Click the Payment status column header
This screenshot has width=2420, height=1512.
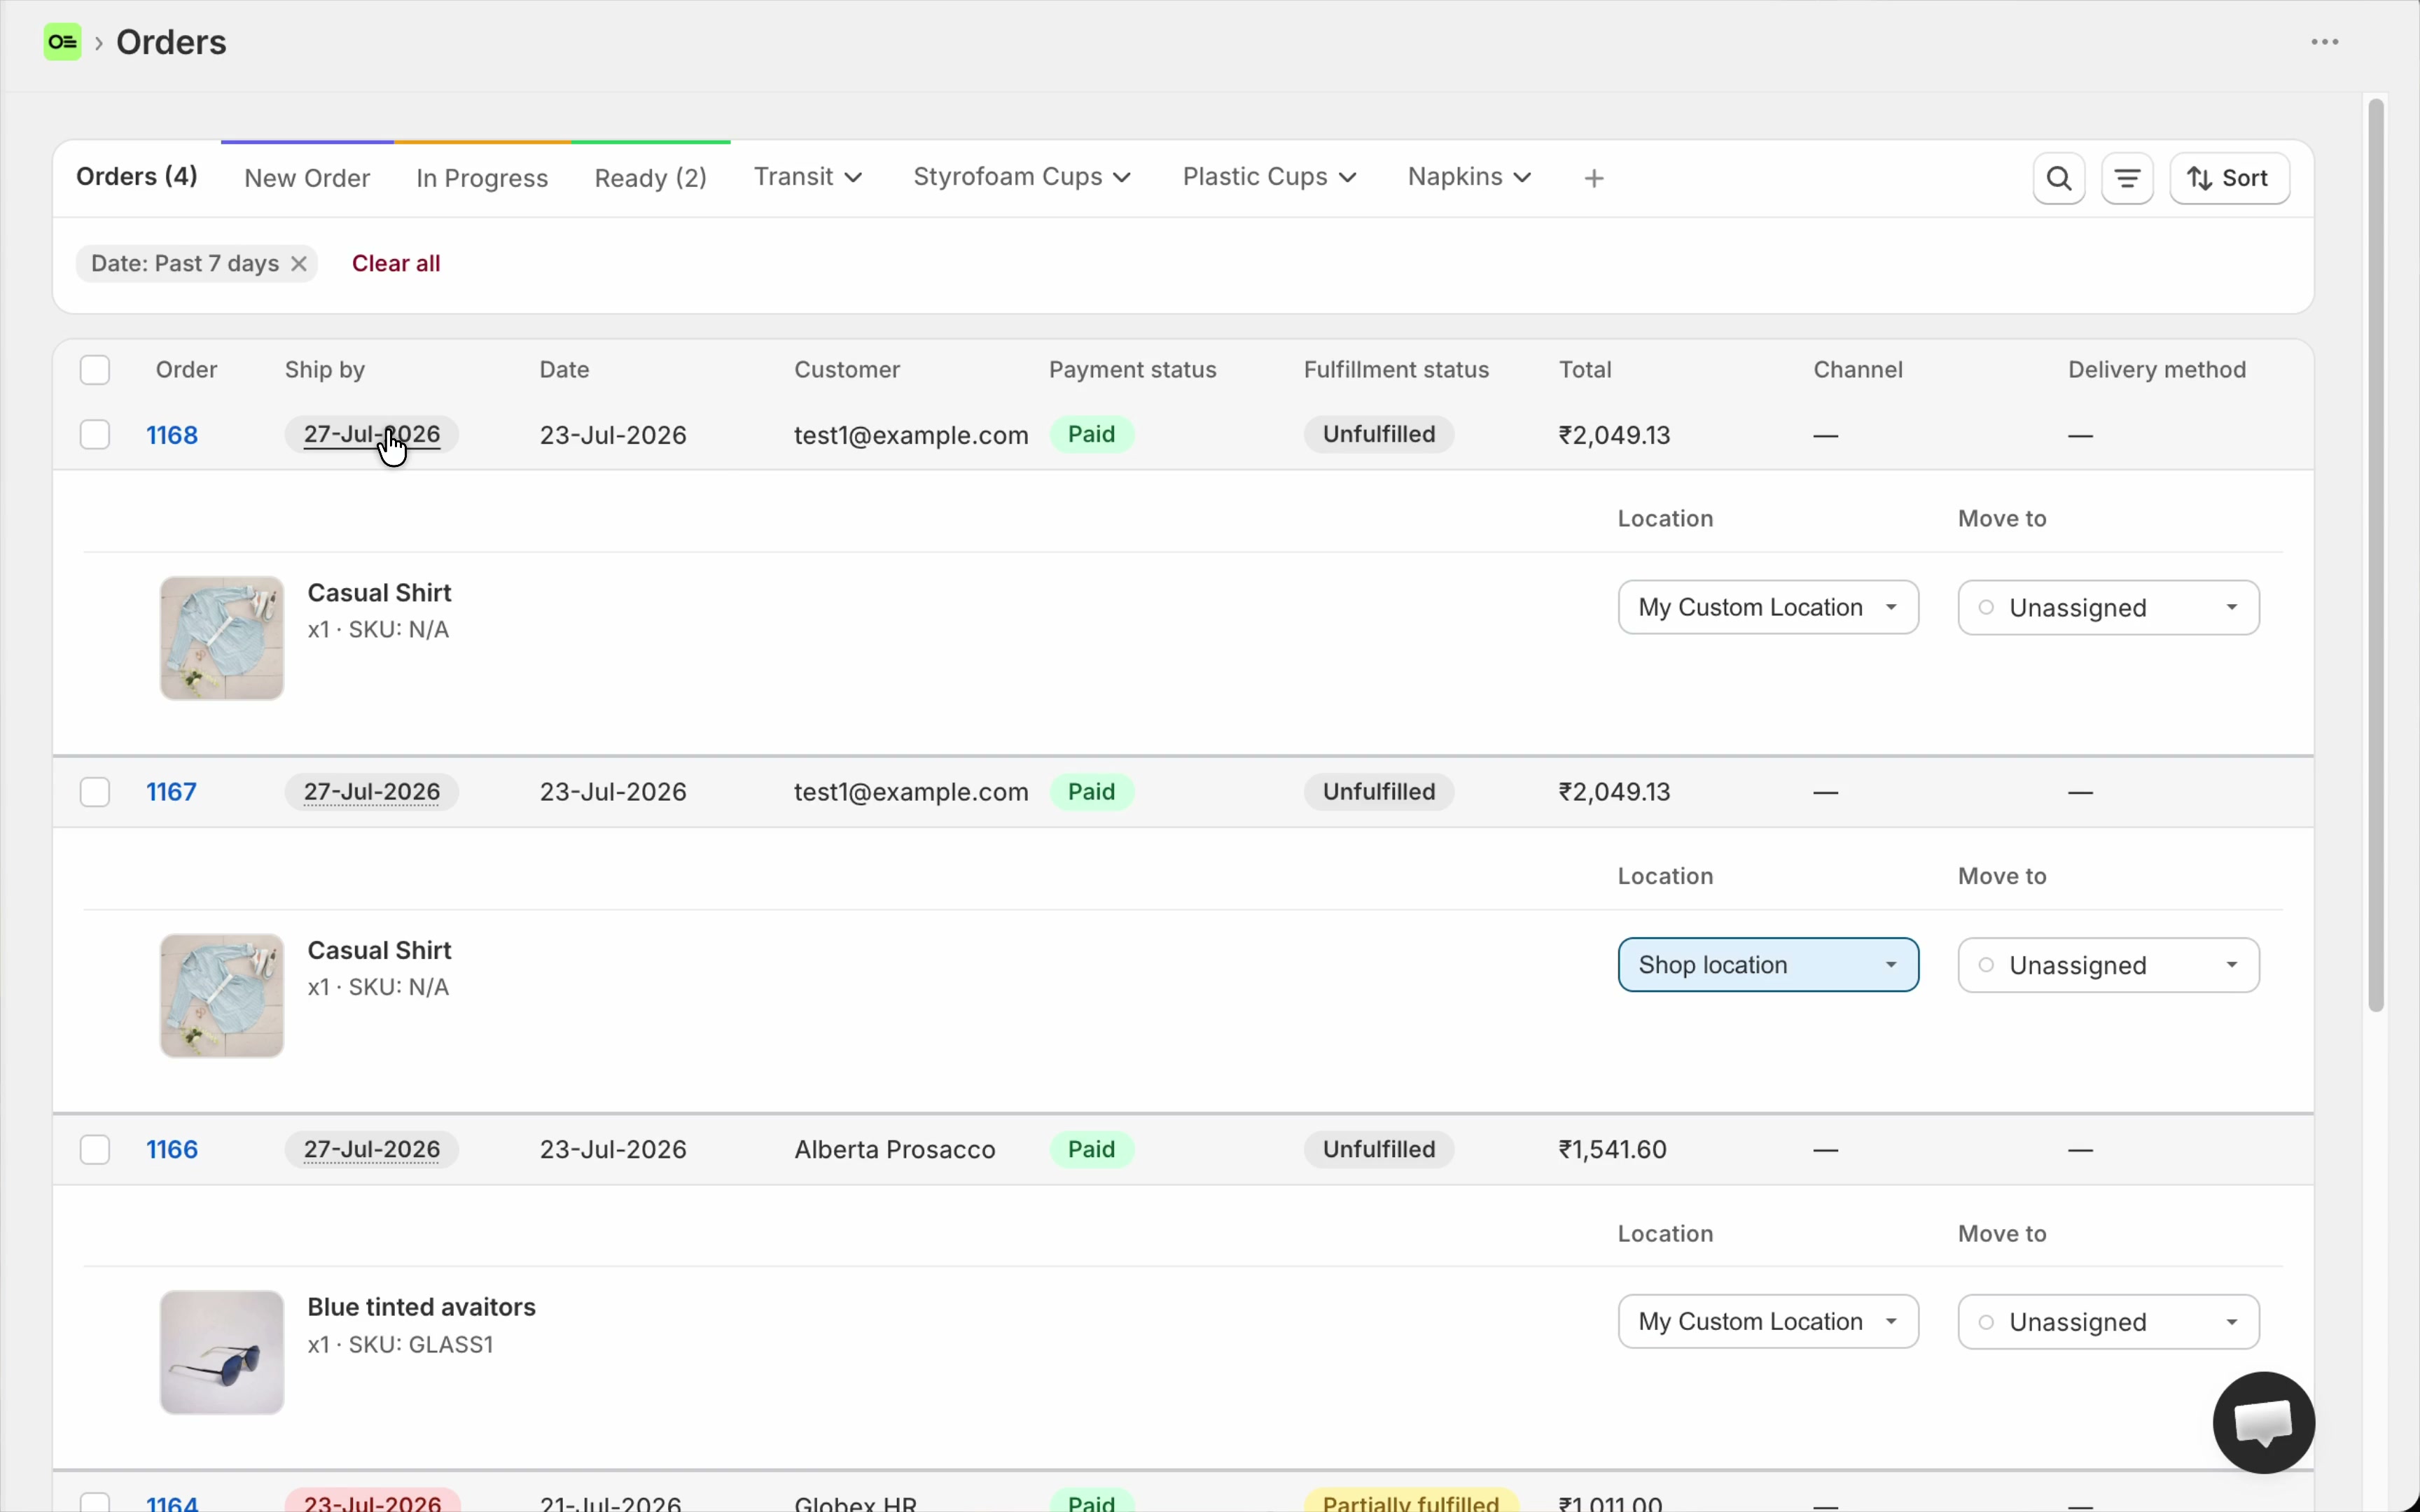pos(1133,370)
